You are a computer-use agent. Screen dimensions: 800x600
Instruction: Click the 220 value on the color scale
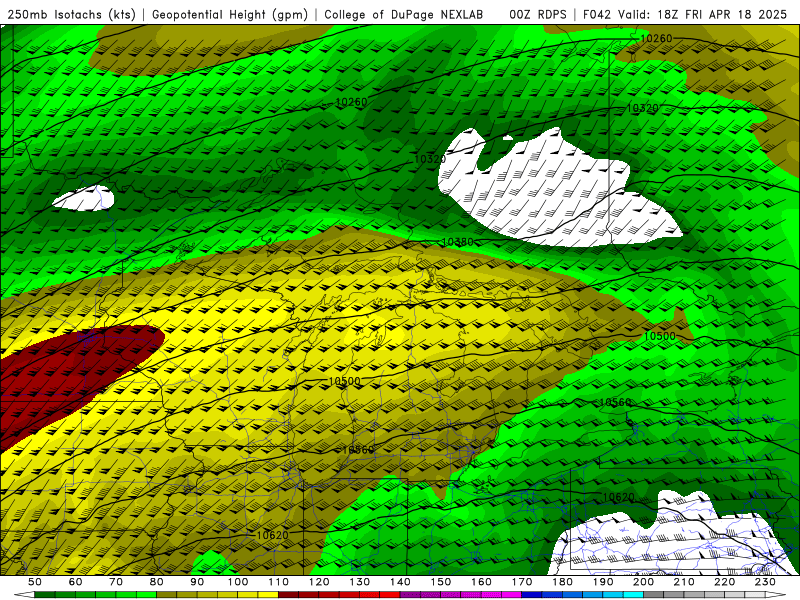coord(724,582)
